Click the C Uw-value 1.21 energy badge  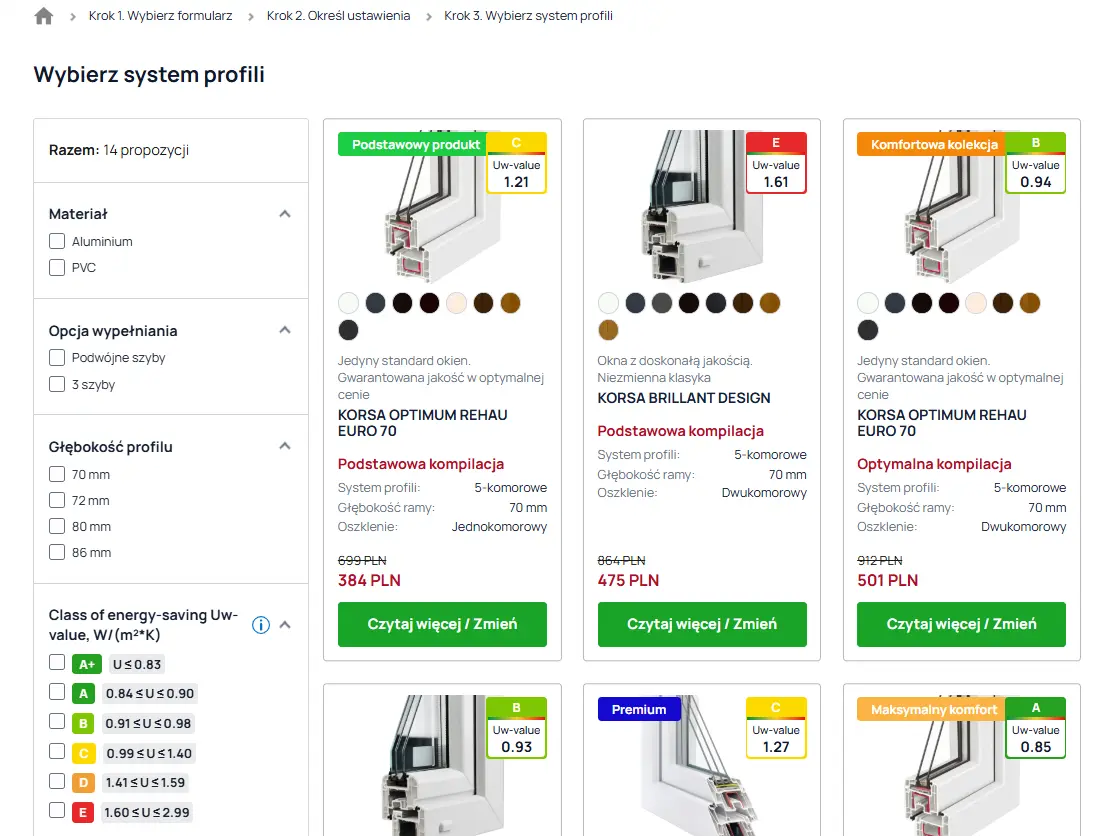[516, 163]
